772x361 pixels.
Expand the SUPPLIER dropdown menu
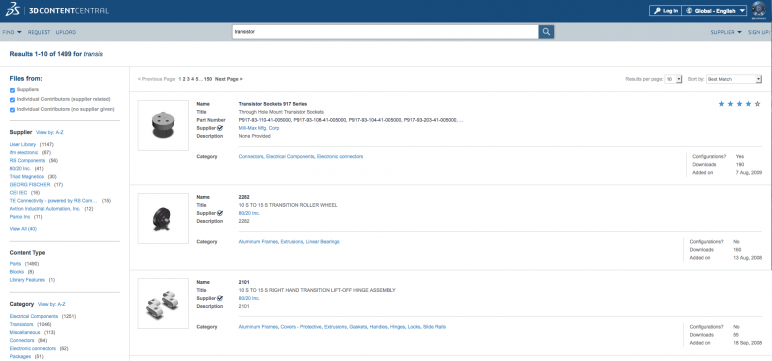tap(726, 32)
